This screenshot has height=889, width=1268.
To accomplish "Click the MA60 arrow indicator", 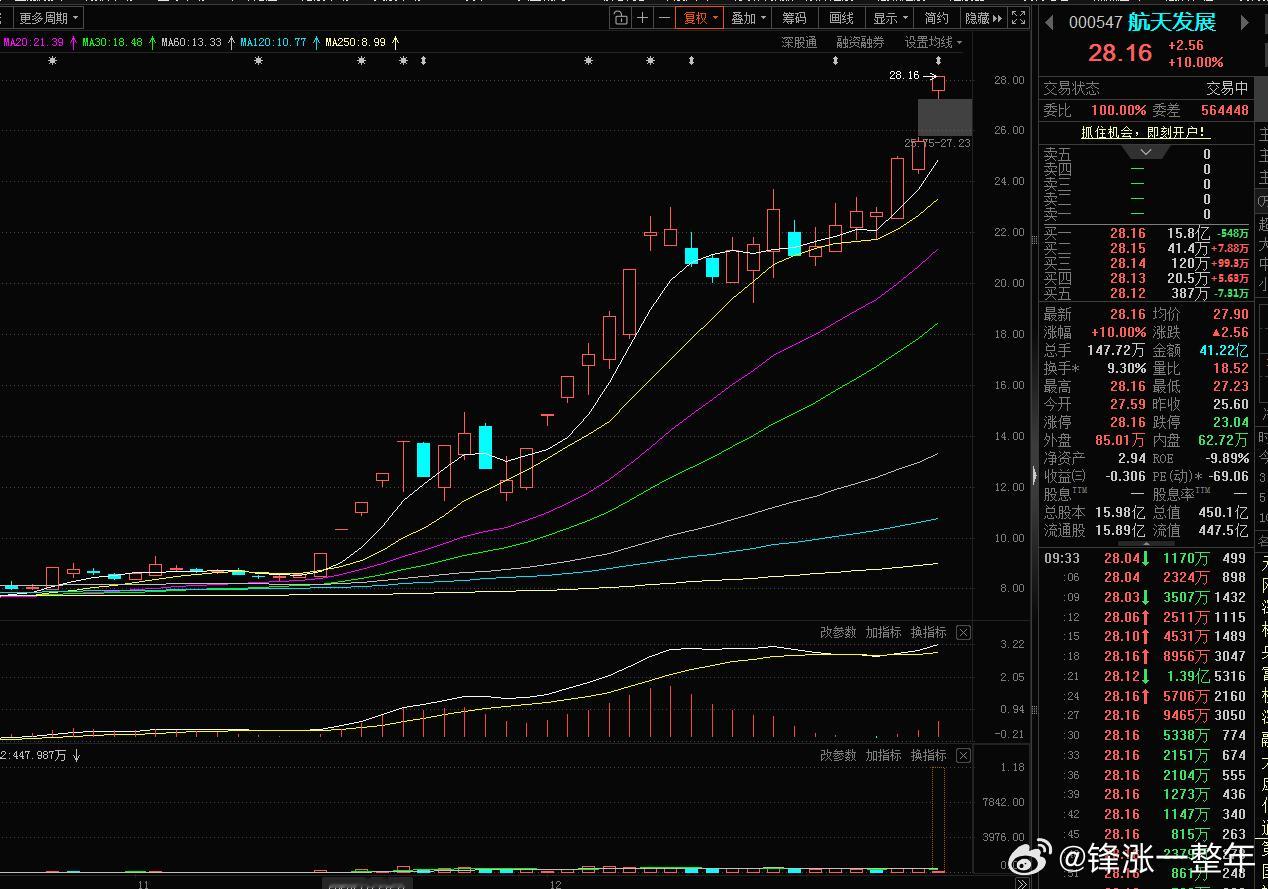I will click(231, 42).
